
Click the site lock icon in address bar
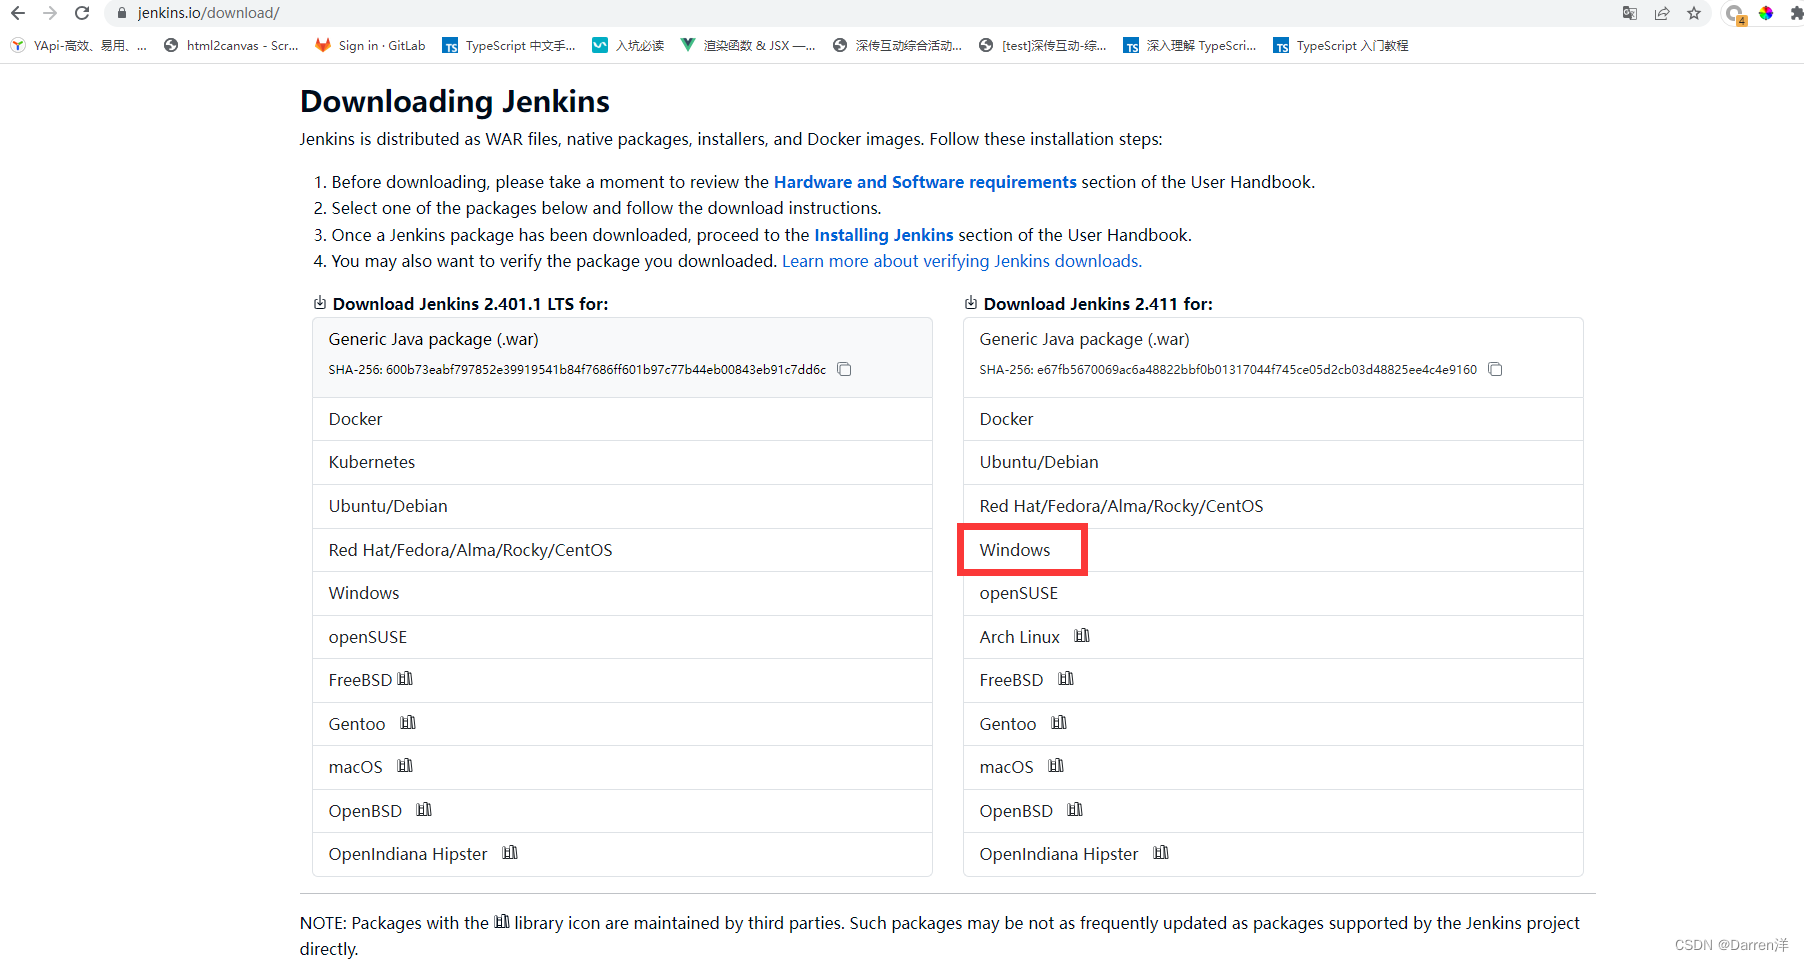tap(122, 13)
